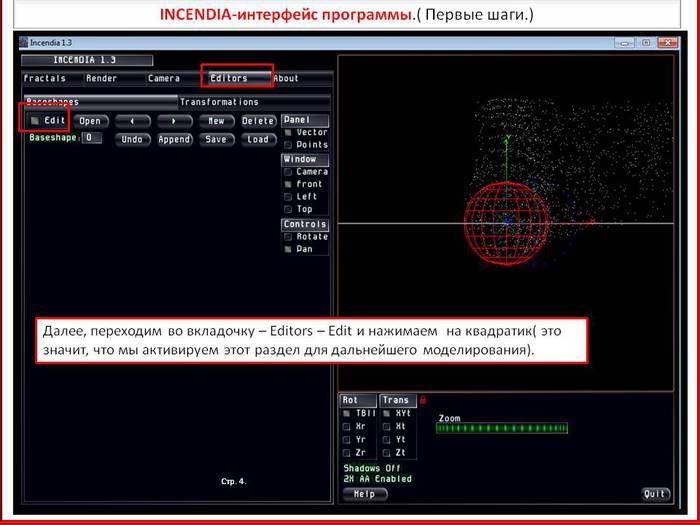Toggle the 2X AA Enabled setting

coord(378,479)
